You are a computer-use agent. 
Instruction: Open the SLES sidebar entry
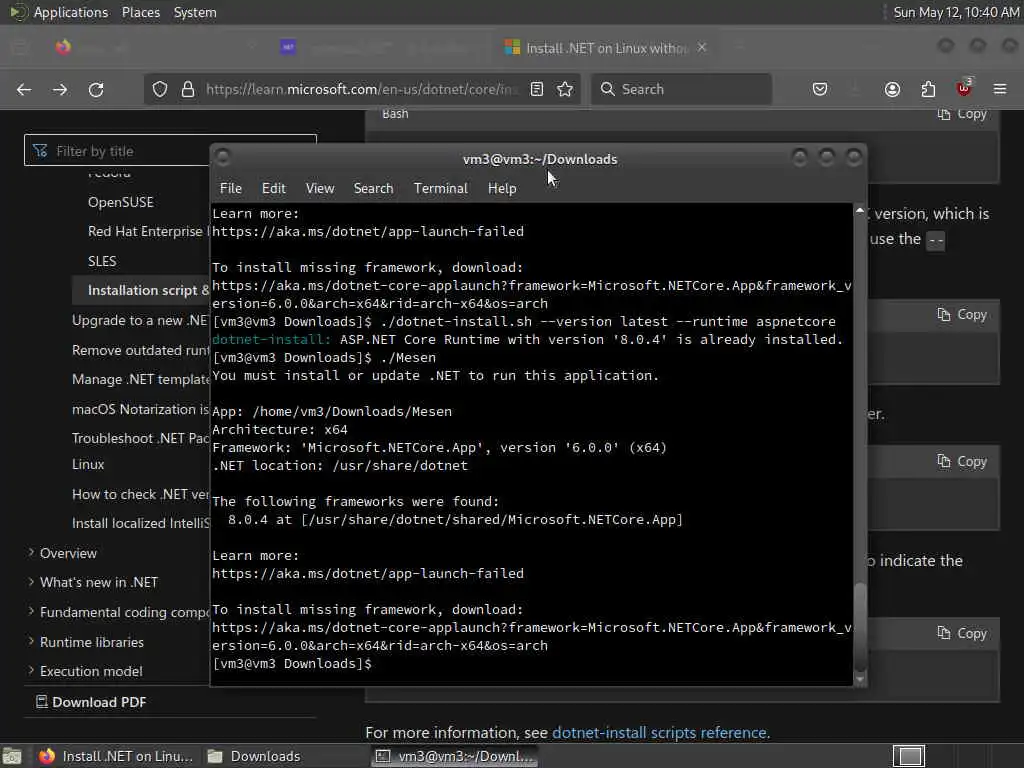click(102, 261)
